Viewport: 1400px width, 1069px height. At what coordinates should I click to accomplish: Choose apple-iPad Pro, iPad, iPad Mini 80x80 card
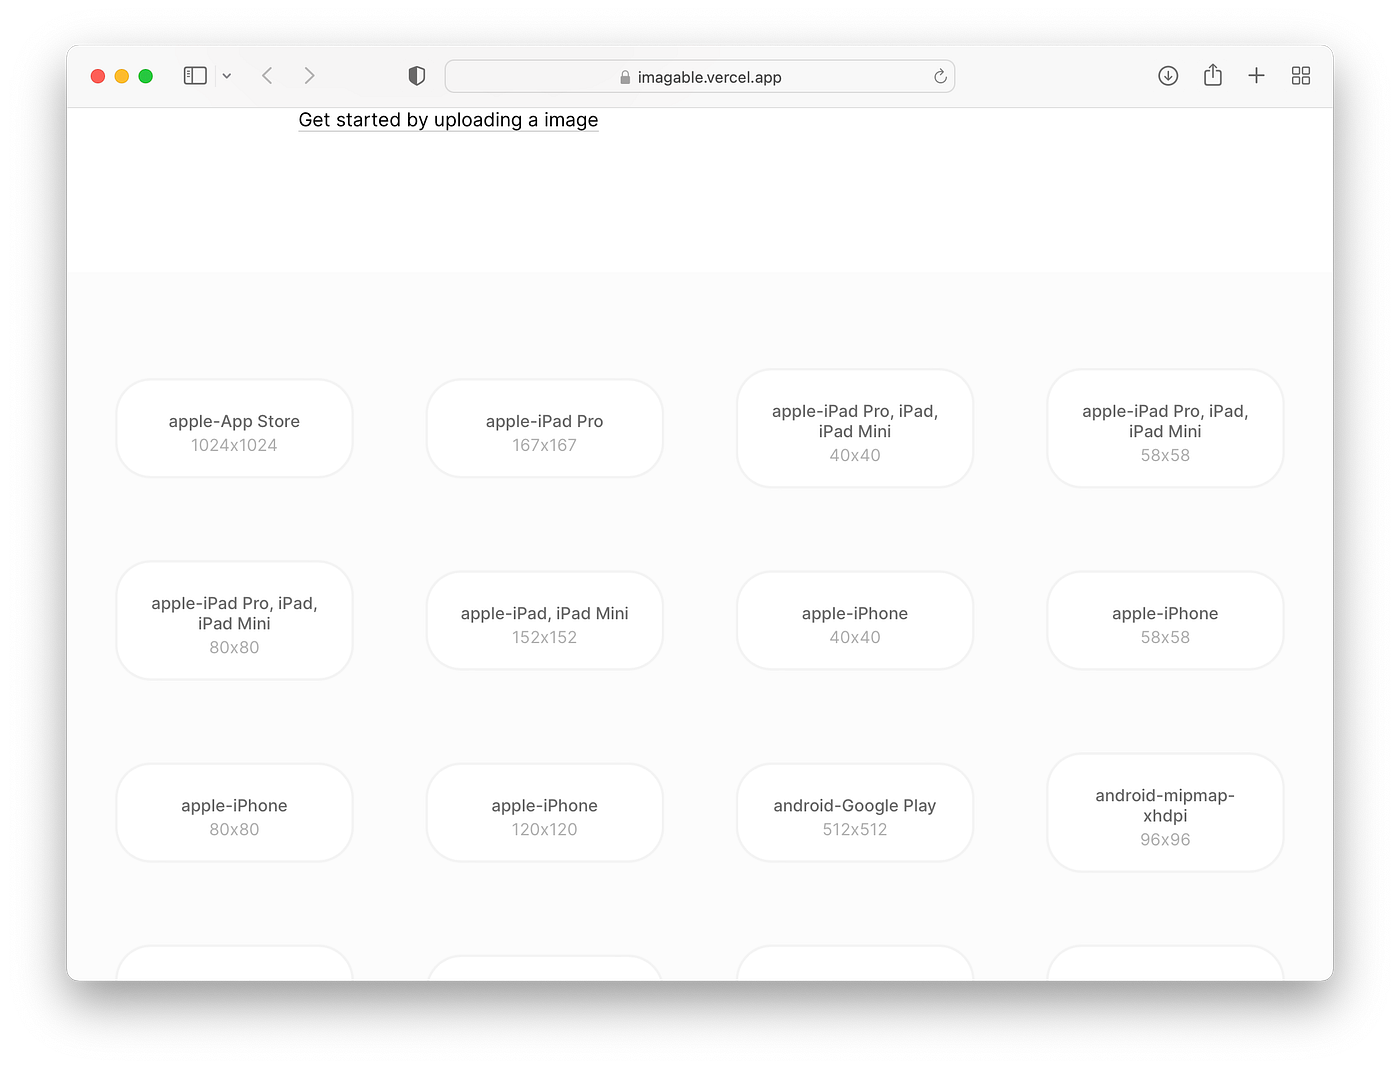234,620
